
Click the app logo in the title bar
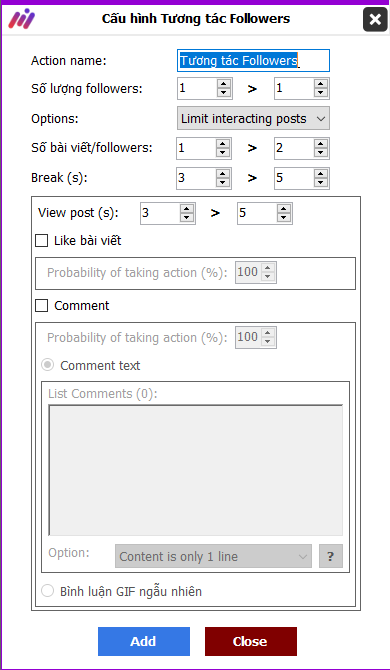[21, 19]
